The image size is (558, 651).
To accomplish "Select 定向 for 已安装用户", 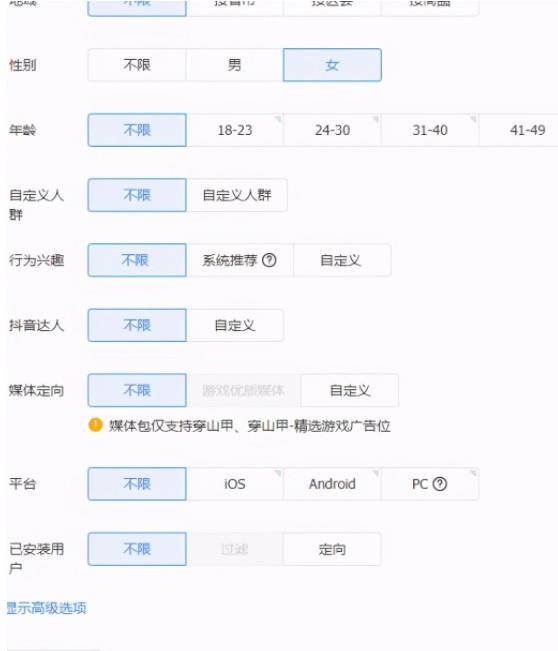I will [x=332, y=549].
